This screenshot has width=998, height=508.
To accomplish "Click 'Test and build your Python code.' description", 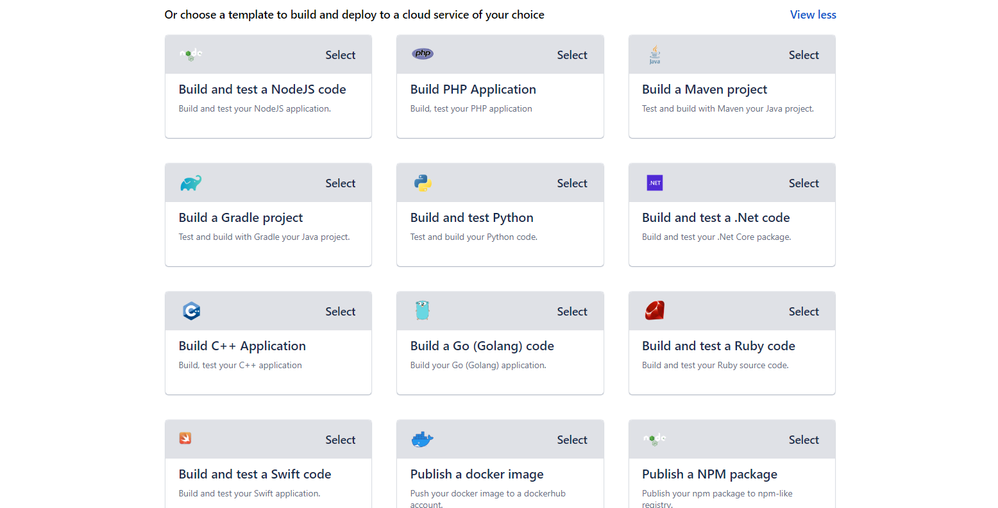I will [x=474, y=237].
